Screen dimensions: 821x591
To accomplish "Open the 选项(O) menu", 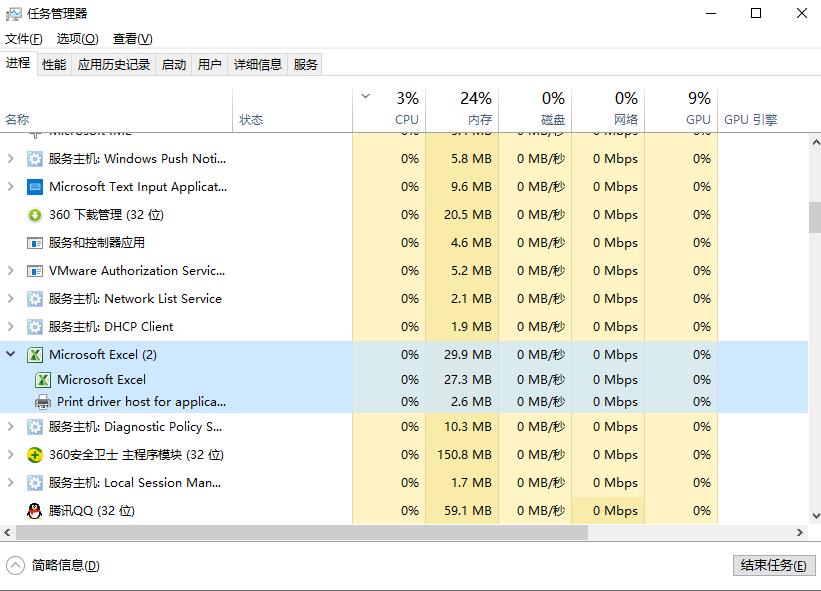I will (77, 39).
